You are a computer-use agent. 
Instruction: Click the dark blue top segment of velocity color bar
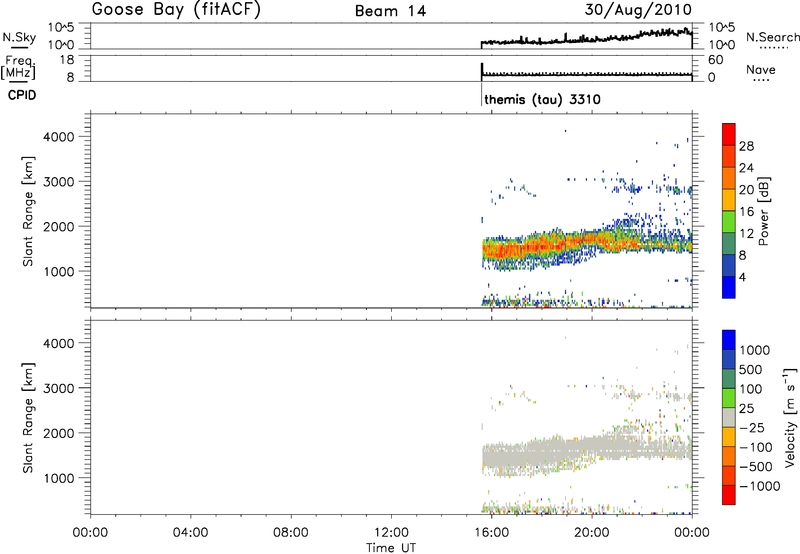pos(729,339)
